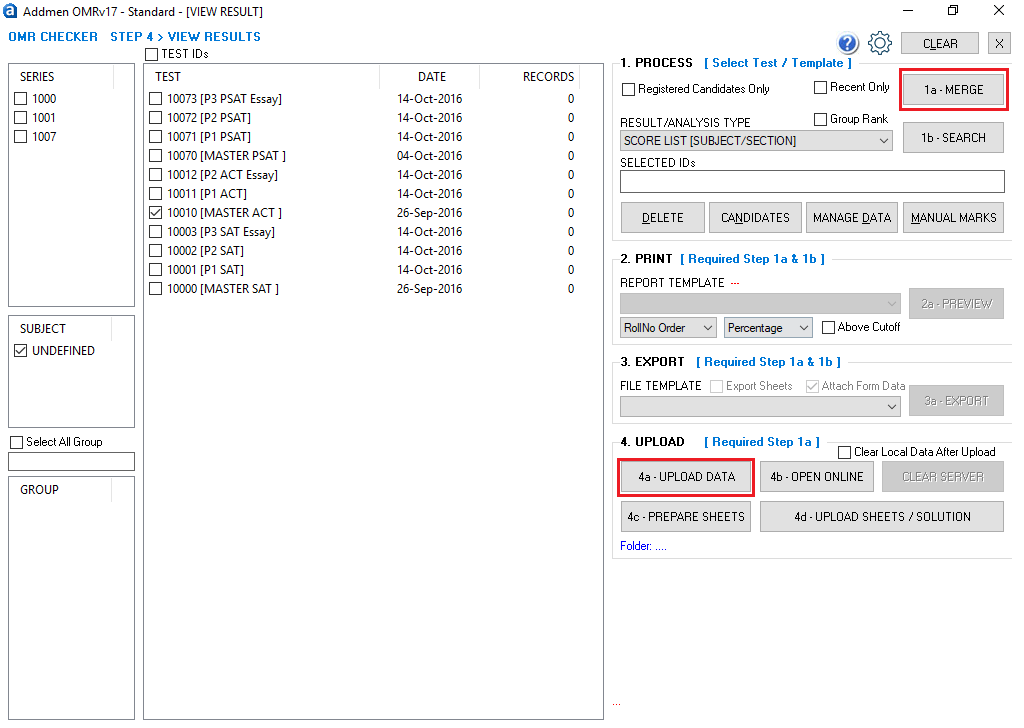The width and height of the screenshot is (1024, 728).
Task: Open the help question mark icon
Action: coord(847,43)
